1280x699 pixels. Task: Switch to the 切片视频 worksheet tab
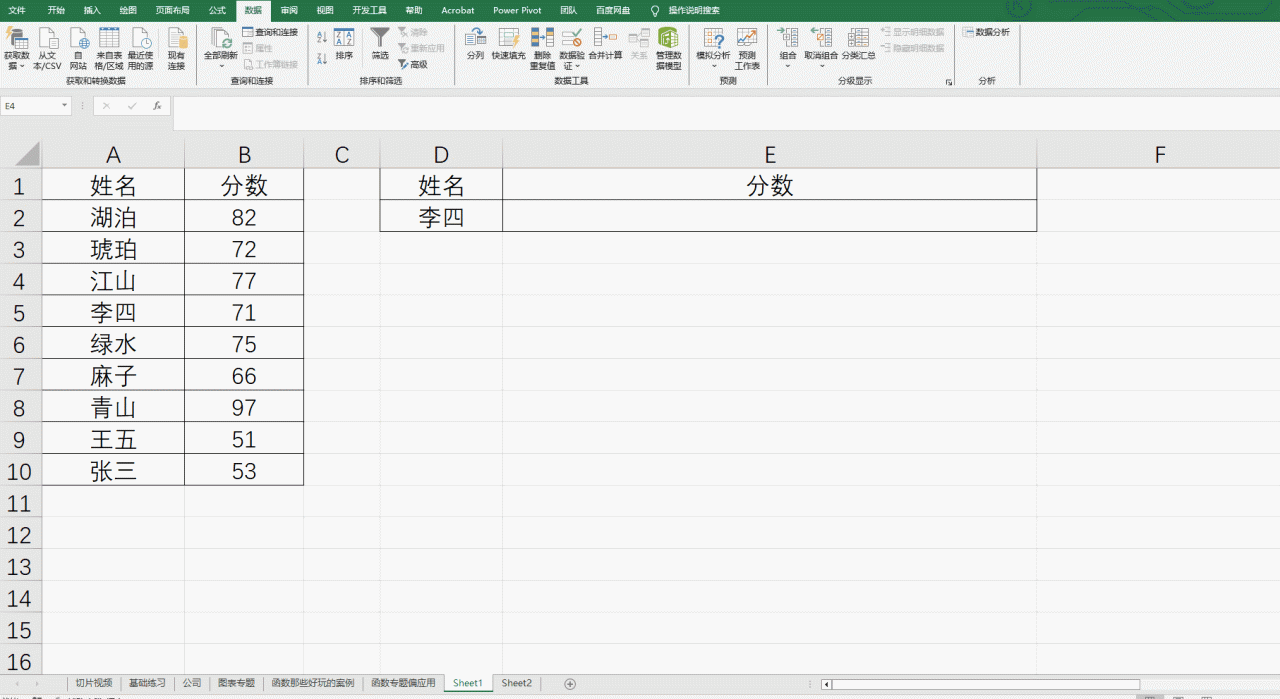93,683
